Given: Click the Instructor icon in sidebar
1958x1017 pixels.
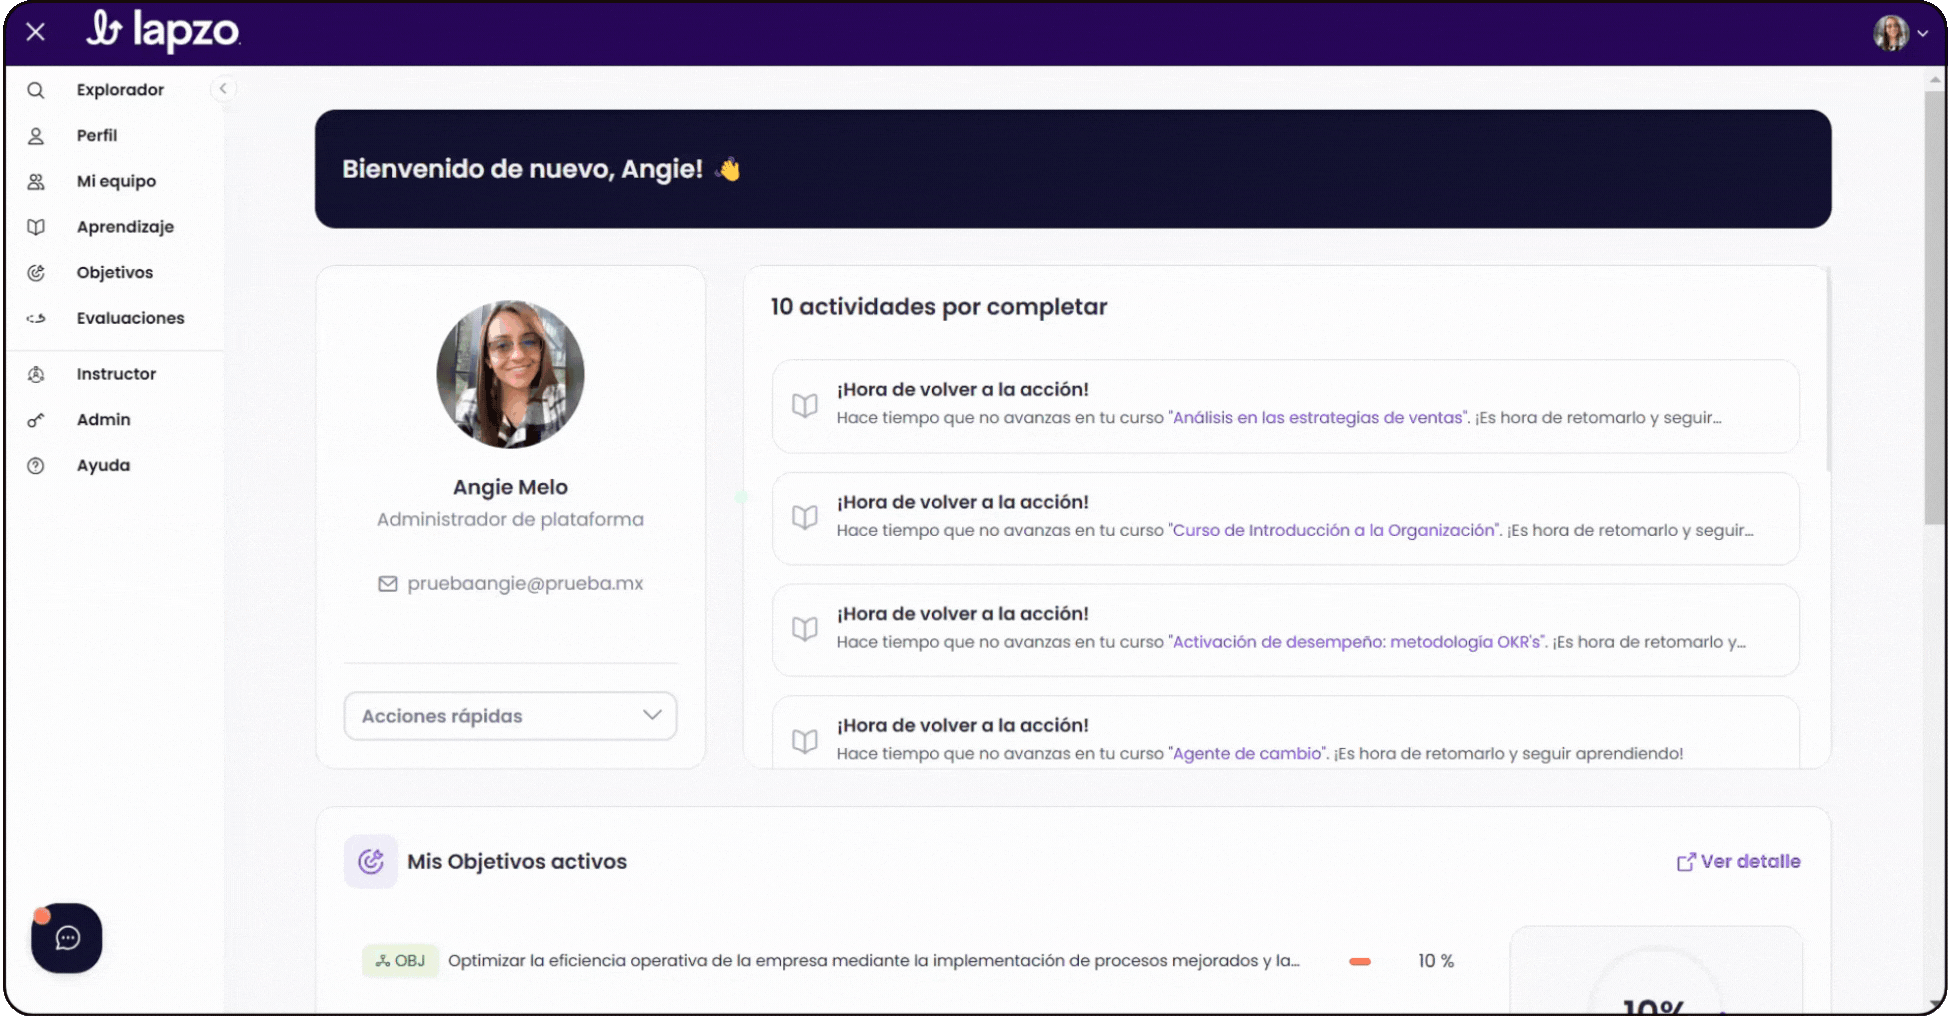Looking at the screenshot, I should click(36, 374).
